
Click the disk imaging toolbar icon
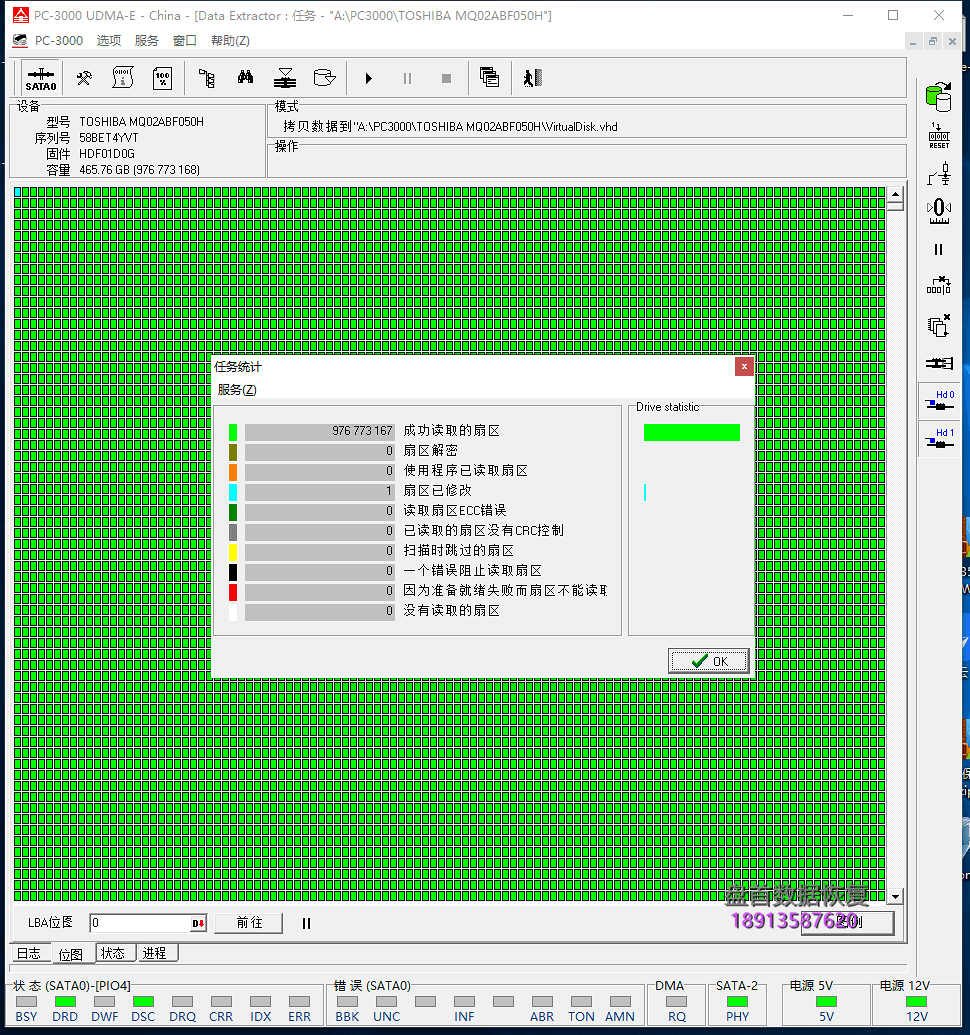tap(284, 79)
